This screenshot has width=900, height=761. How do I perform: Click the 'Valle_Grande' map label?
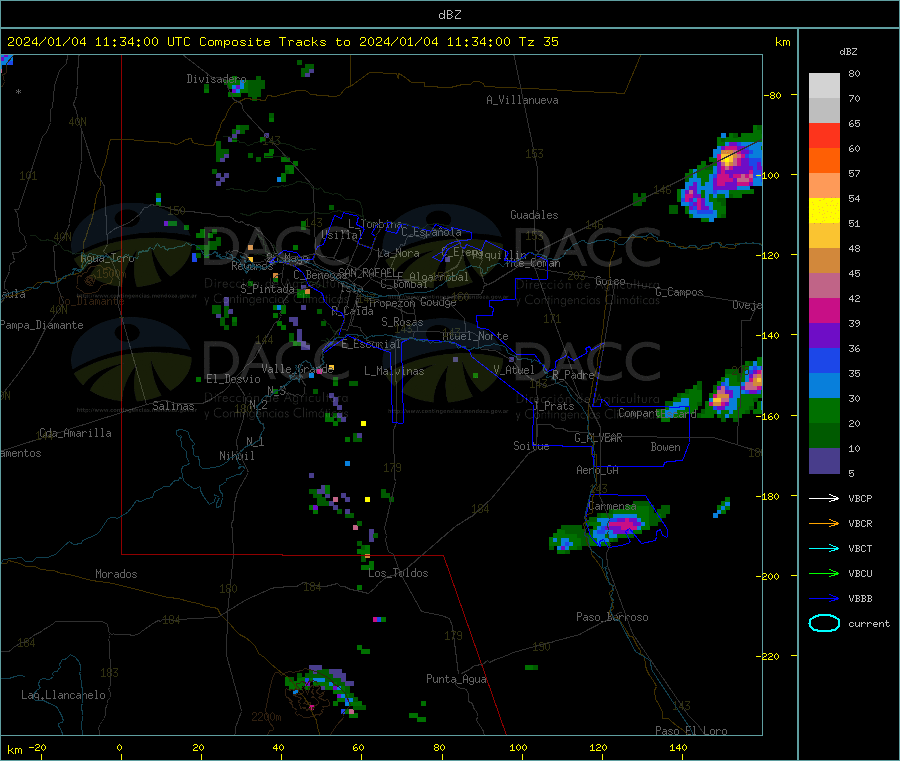coord(298,369)
